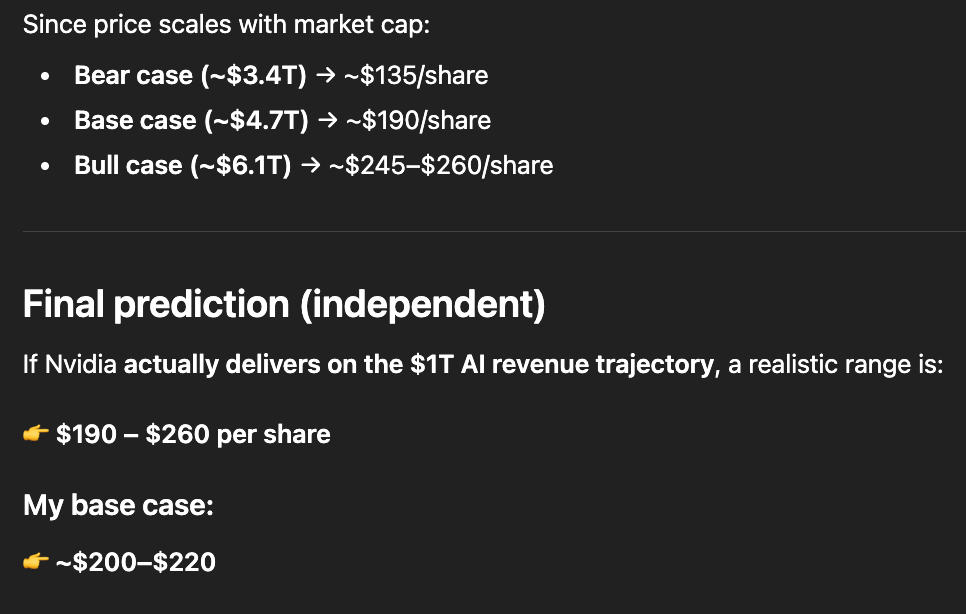Click the bullet dot beside Base case
Screen dimensions: 966x614
(x=45, y=122)
